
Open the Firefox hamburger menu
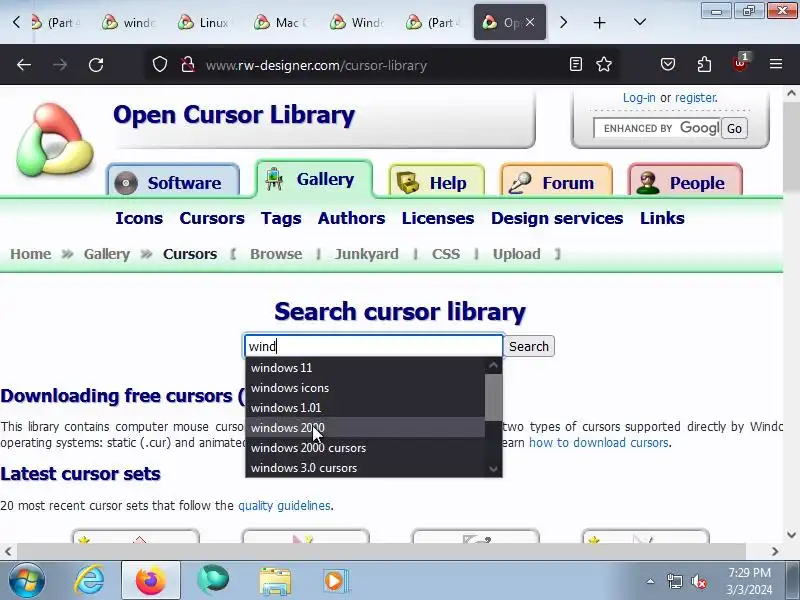pyautogui.click(x=776, y=64)
